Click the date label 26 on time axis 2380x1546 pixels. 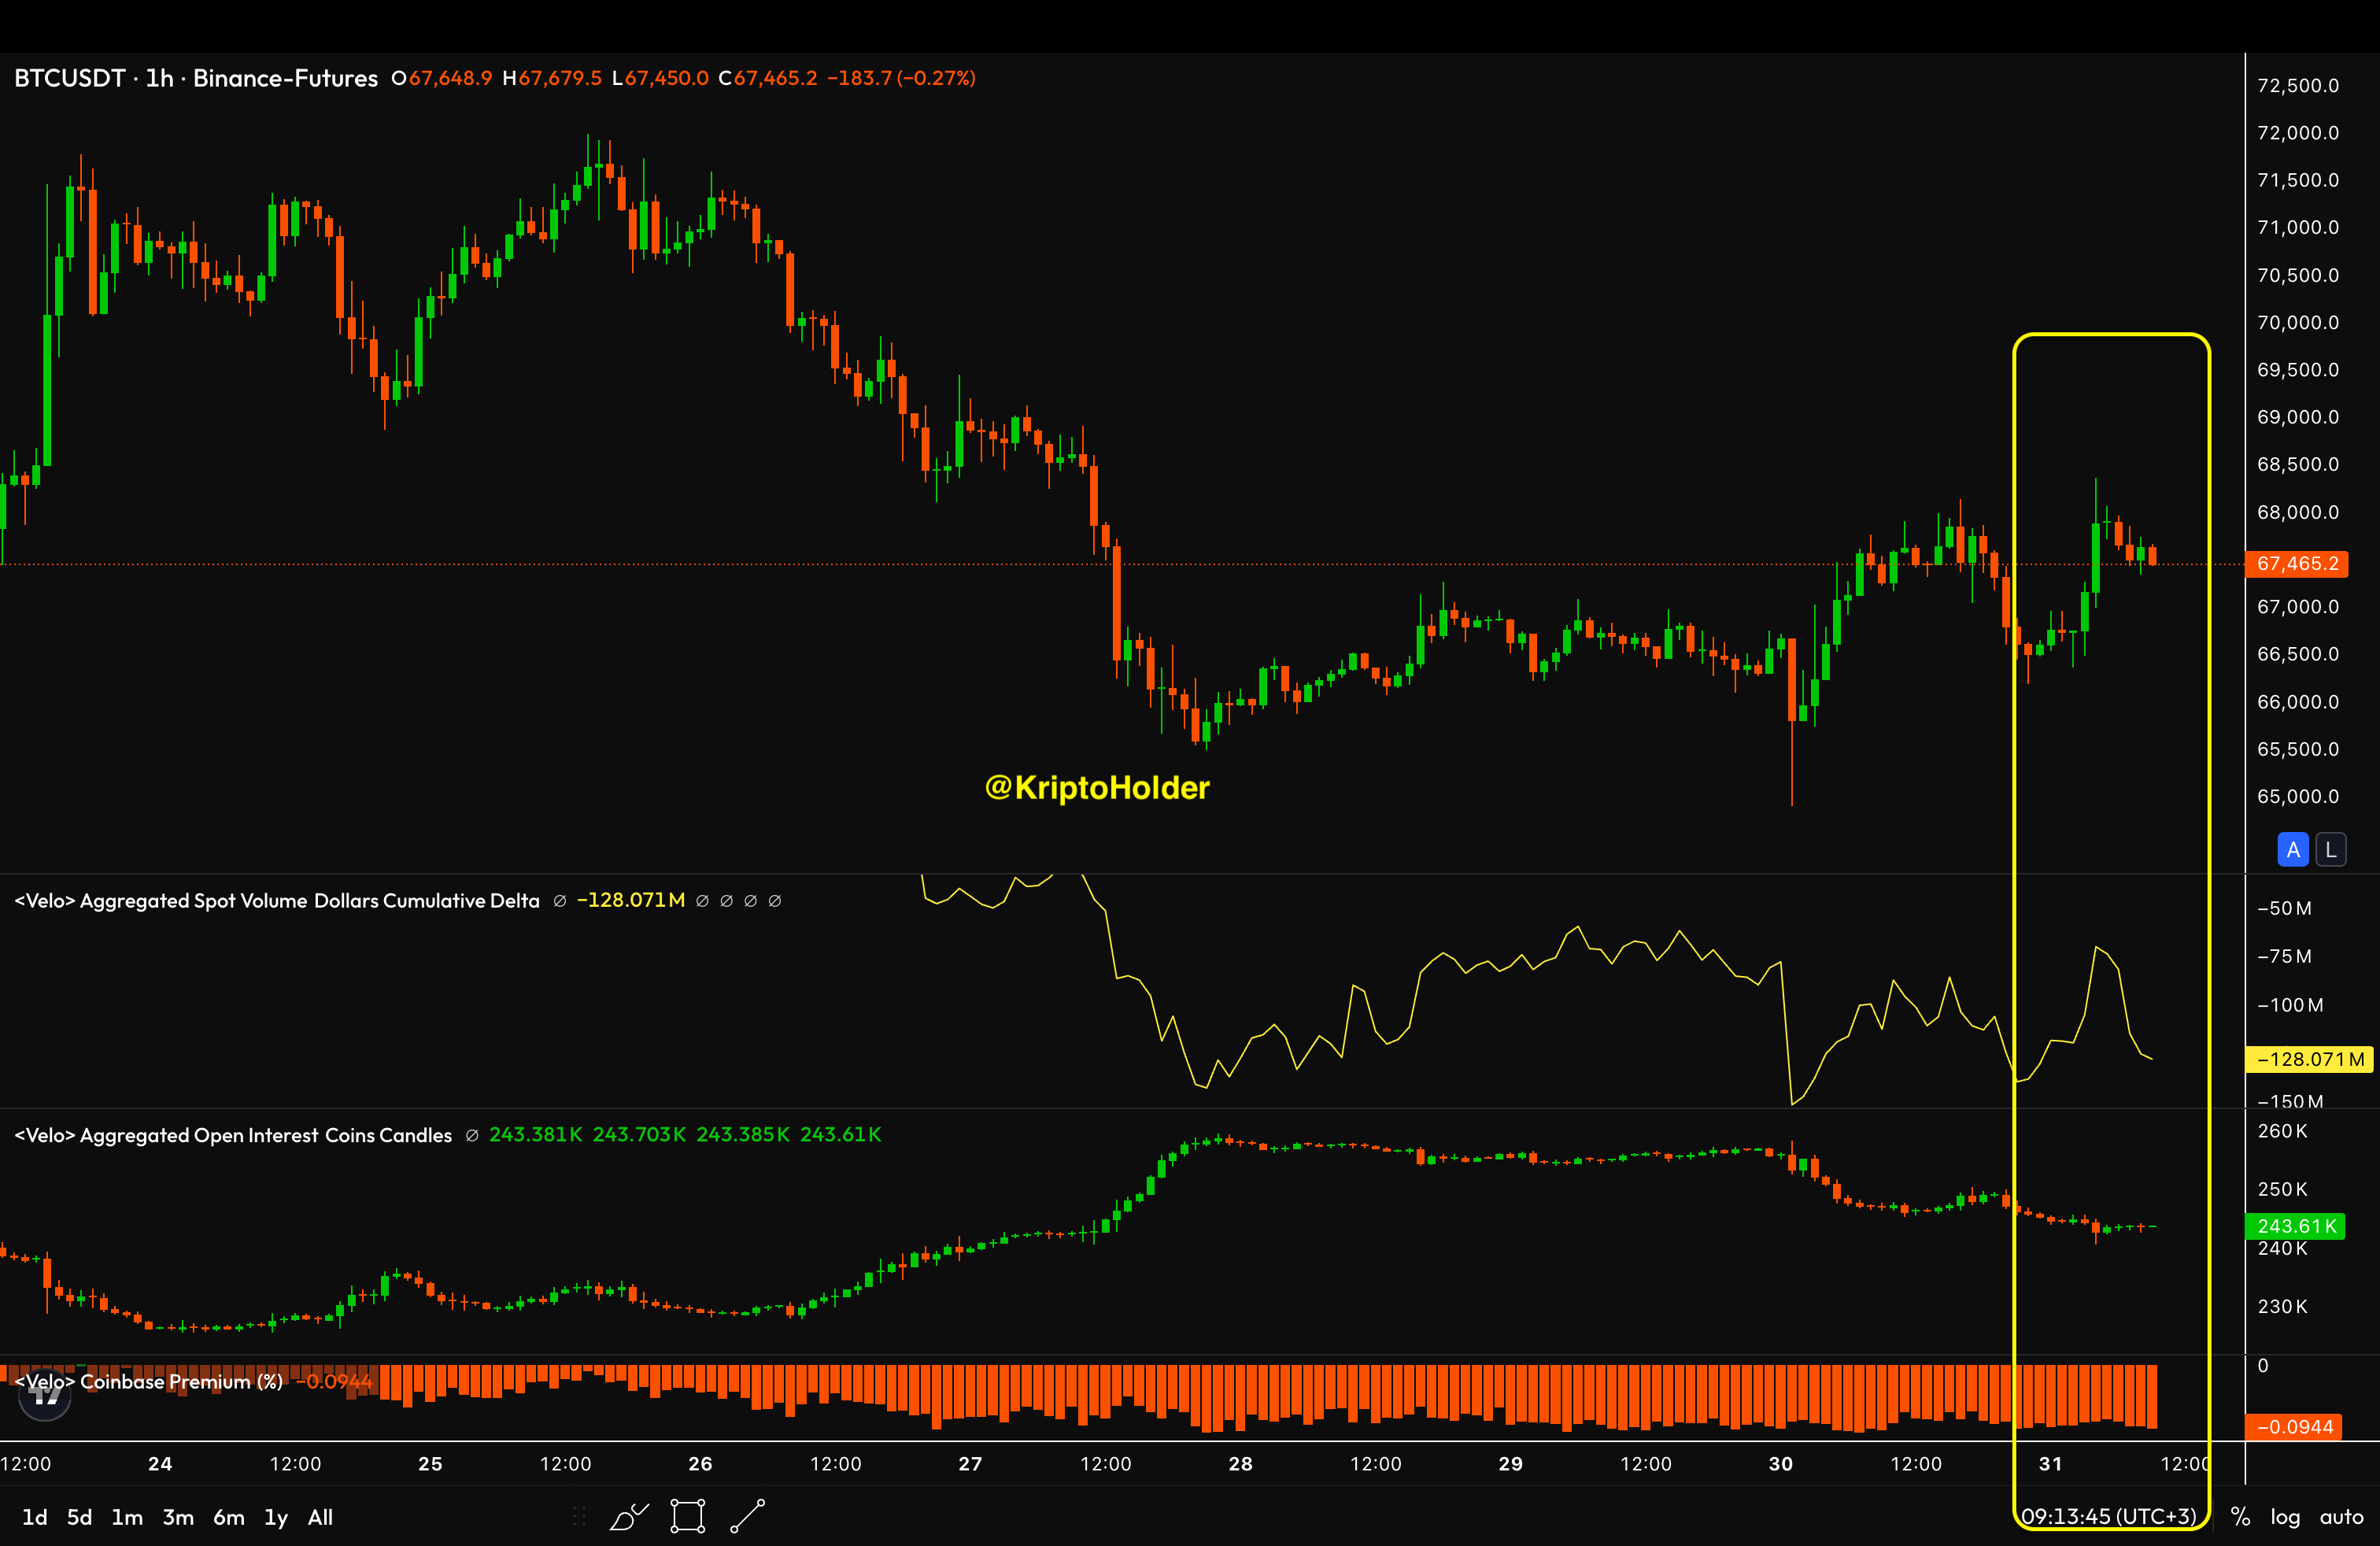pos(700,1463)
